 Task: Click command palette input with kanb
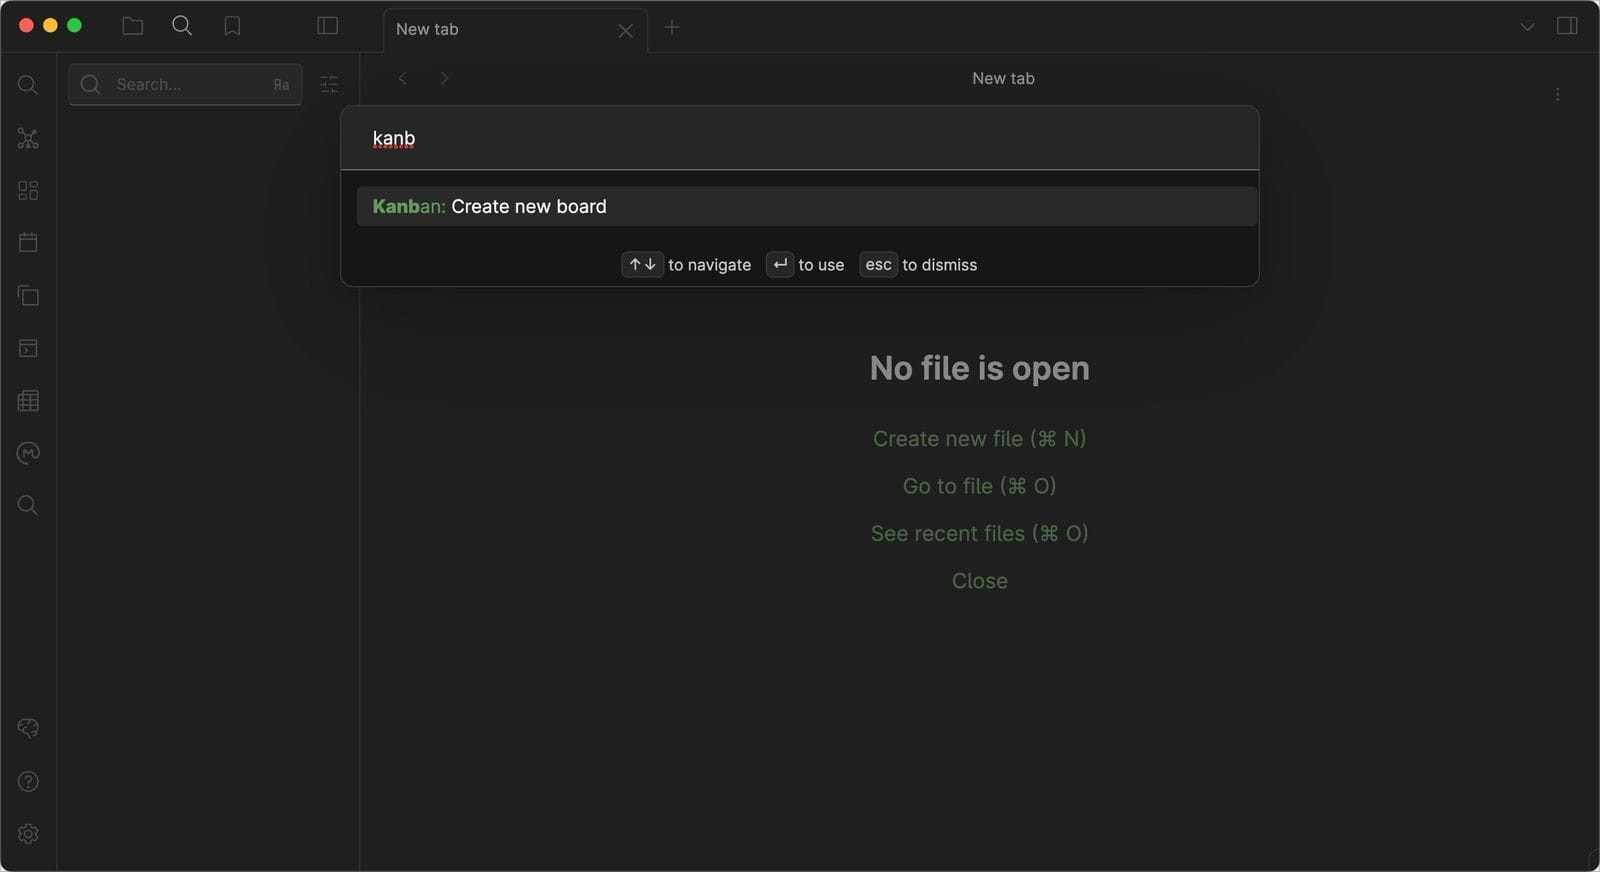[x=799, y=138]
